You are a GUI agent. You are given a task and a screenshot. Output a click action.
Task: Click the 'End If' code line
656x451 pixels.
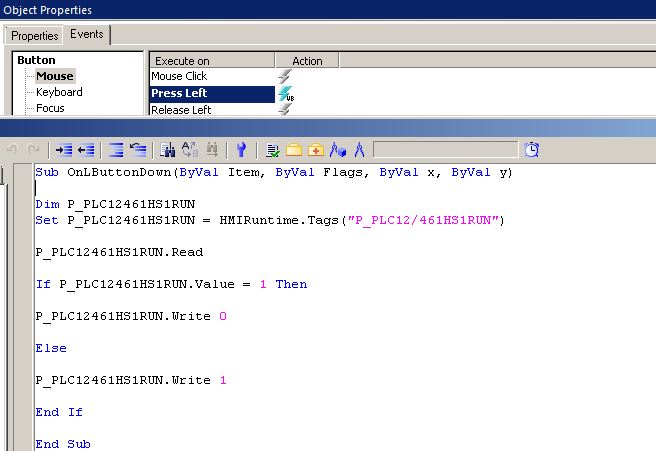click(59, 412)
